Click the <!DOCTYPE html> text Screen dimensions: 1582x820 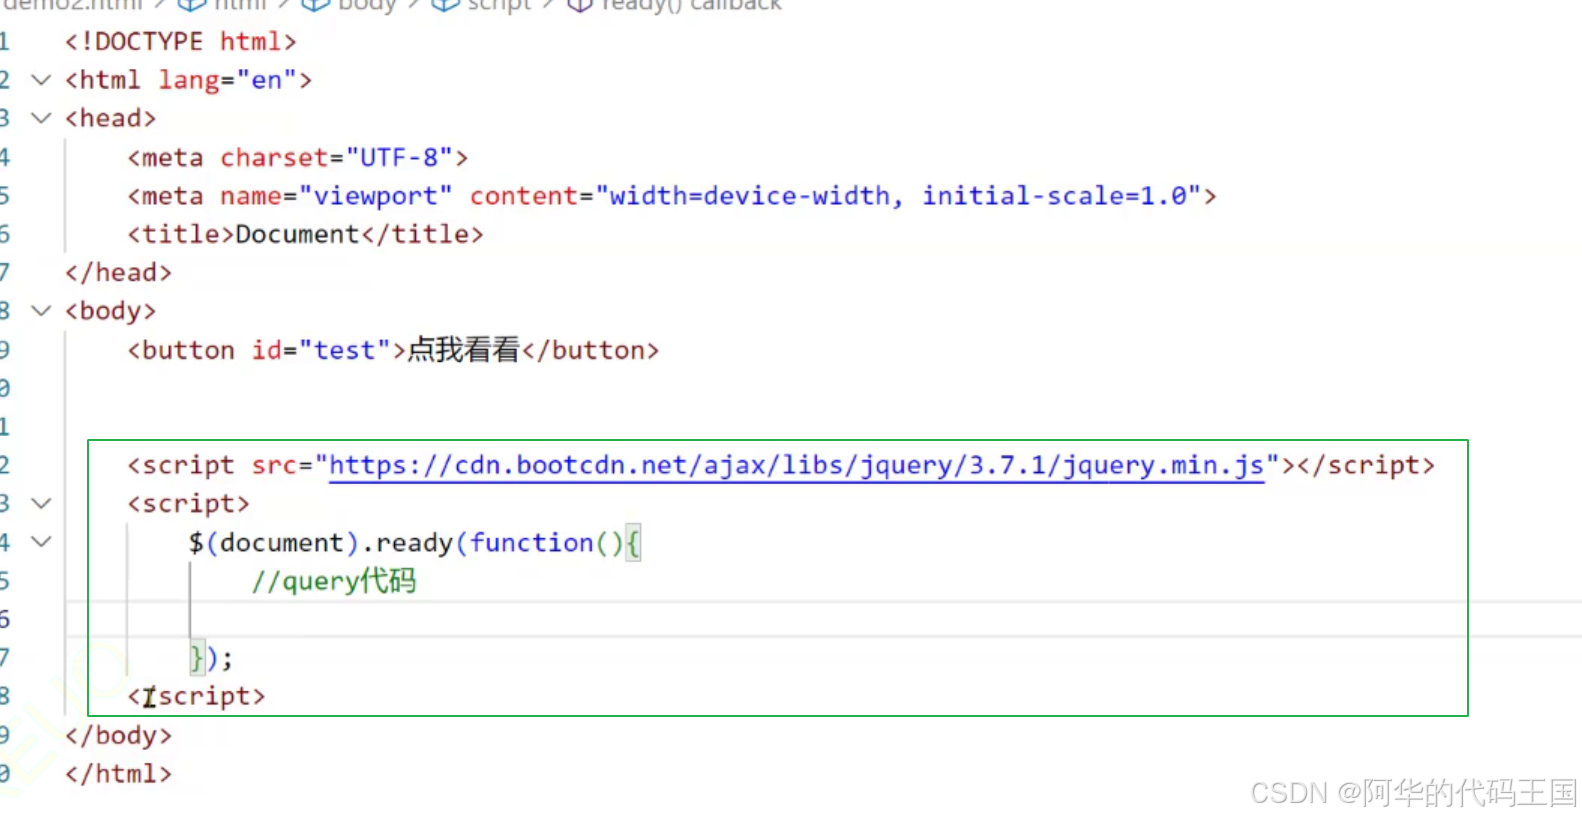coord(181,42)
